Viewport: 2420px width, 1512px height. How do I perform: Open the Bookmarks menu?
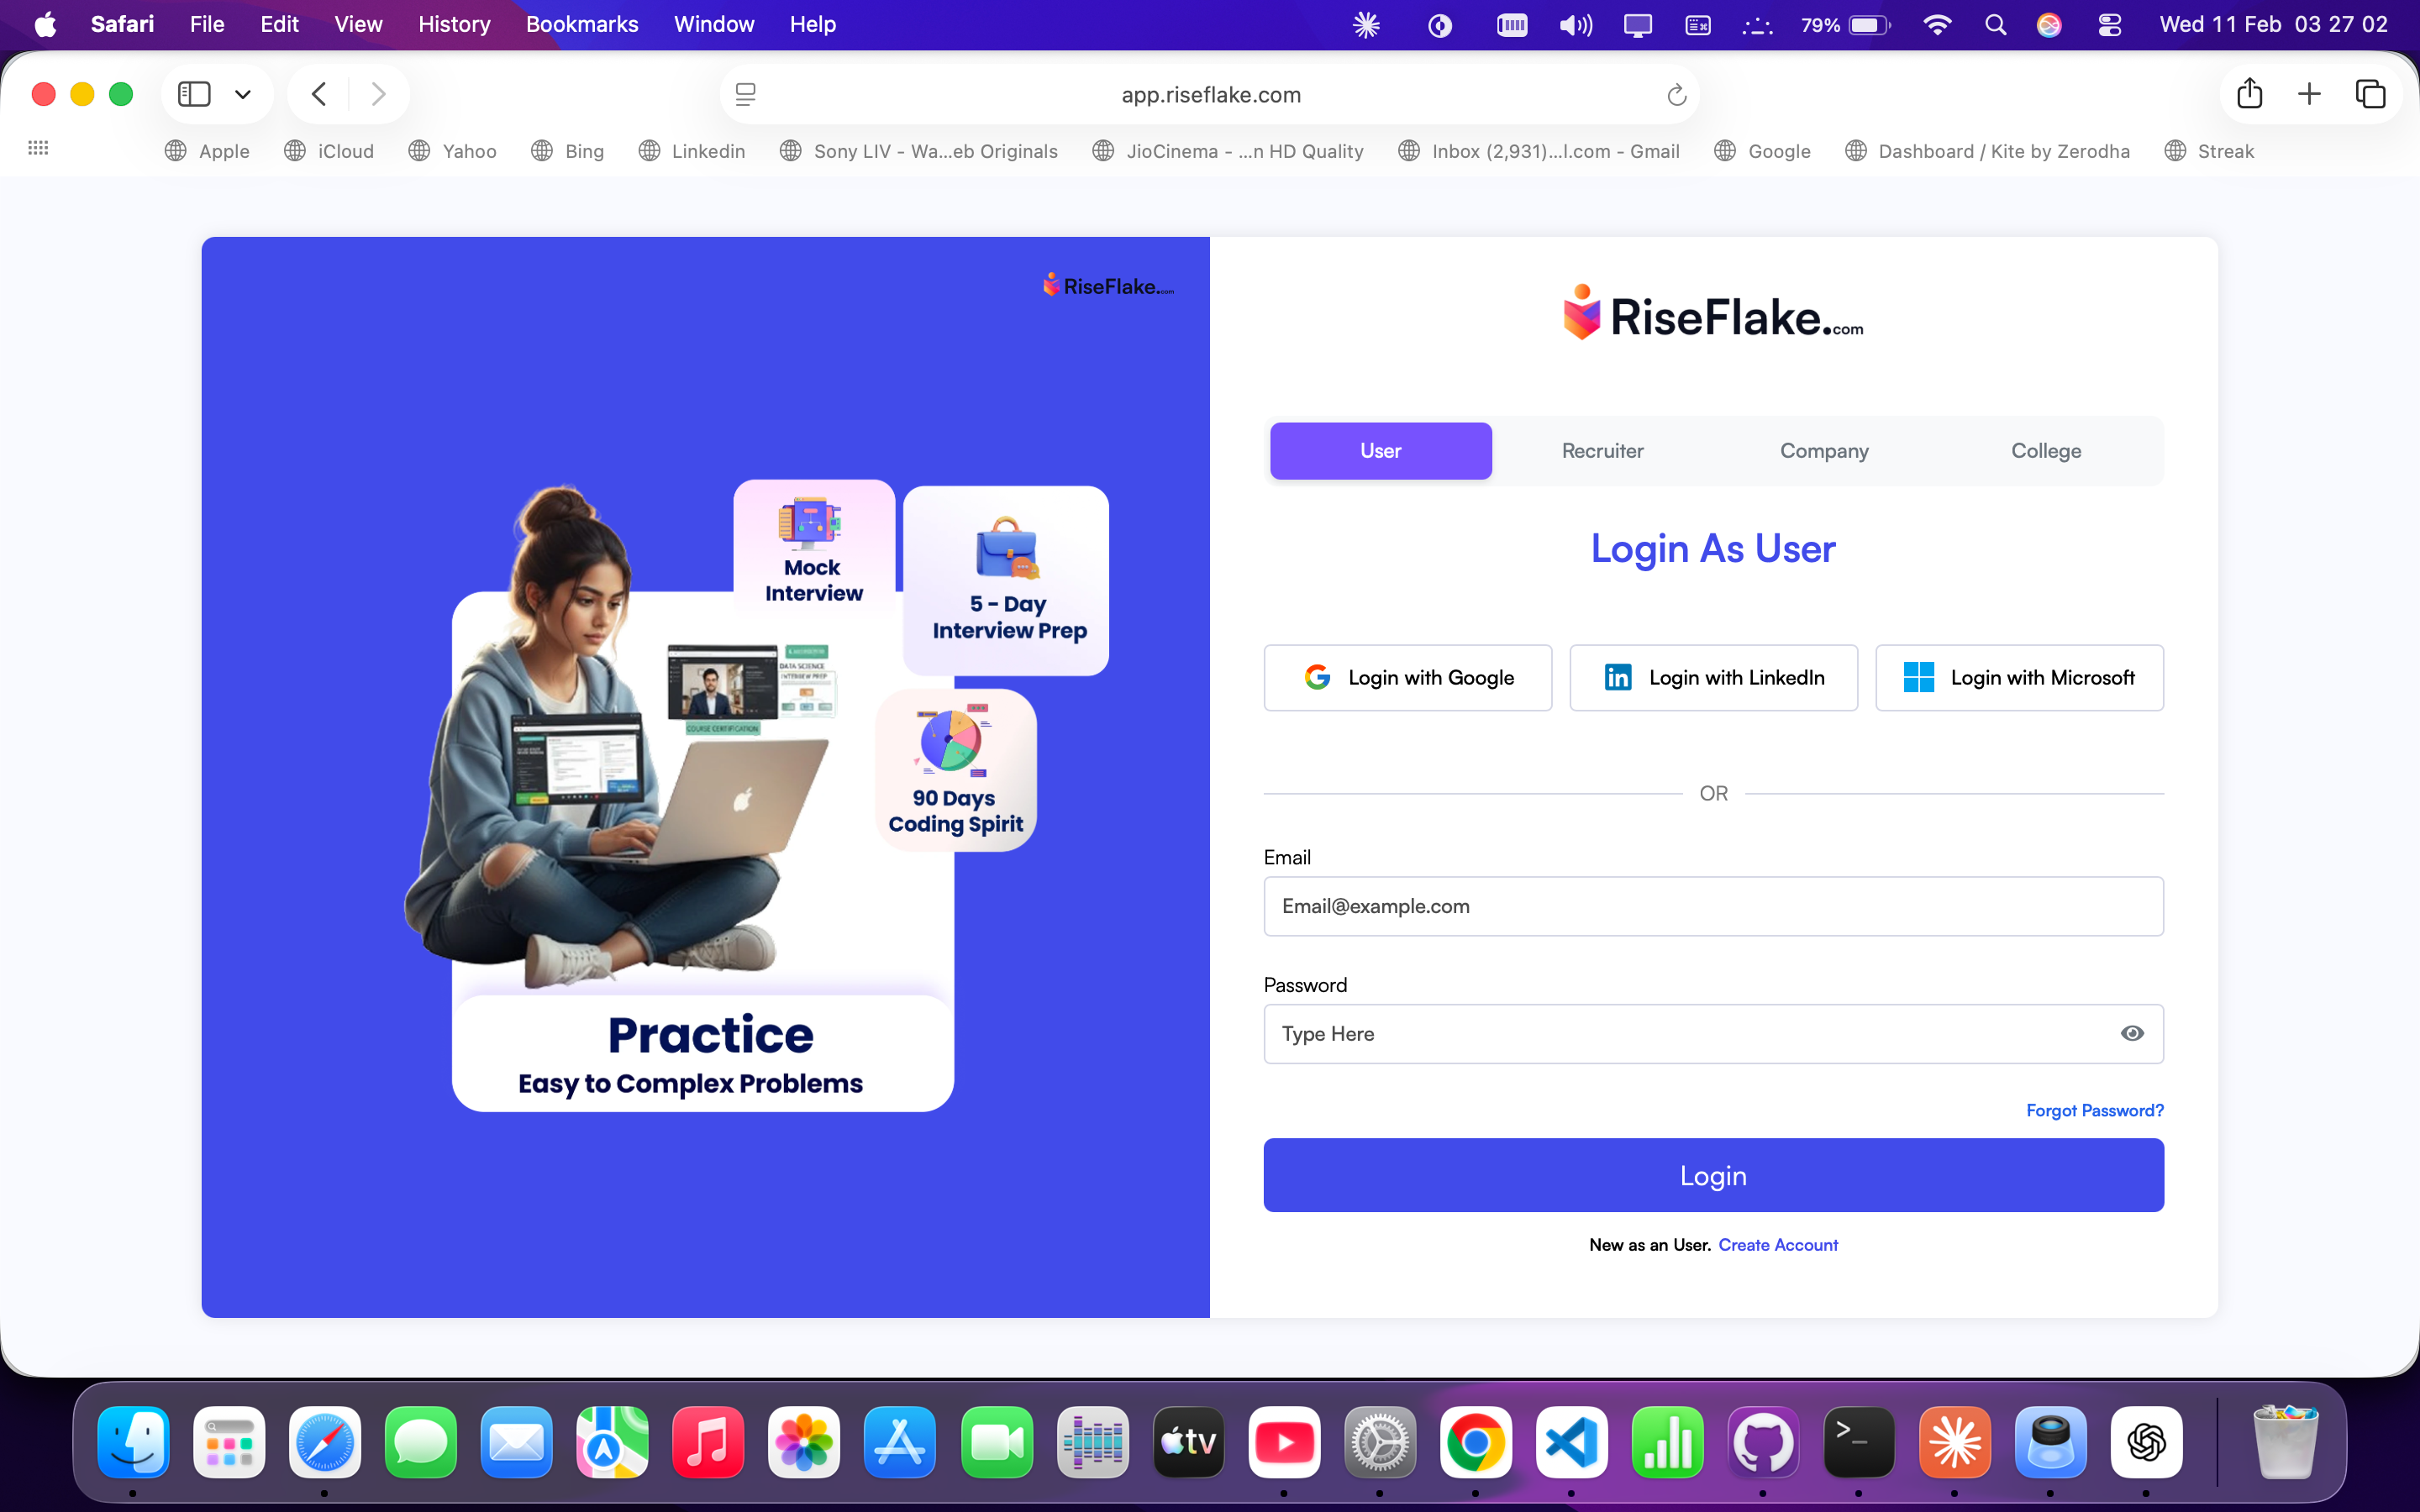(582, 24)
